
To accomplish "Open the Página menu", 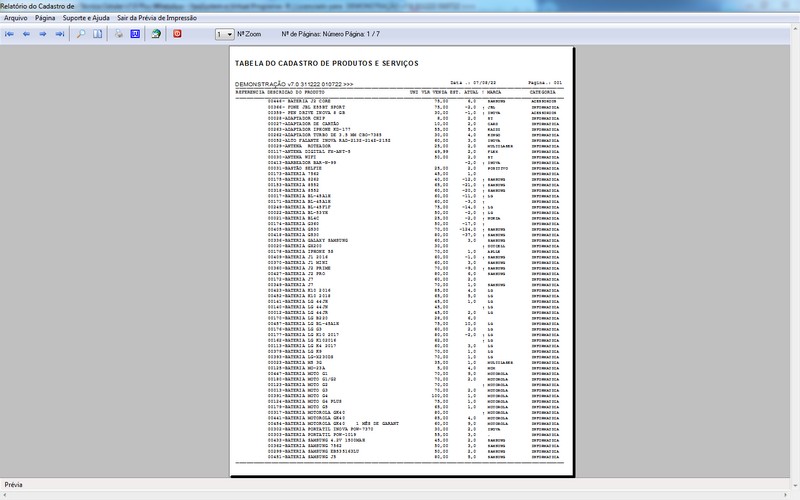I will [45, 18].
